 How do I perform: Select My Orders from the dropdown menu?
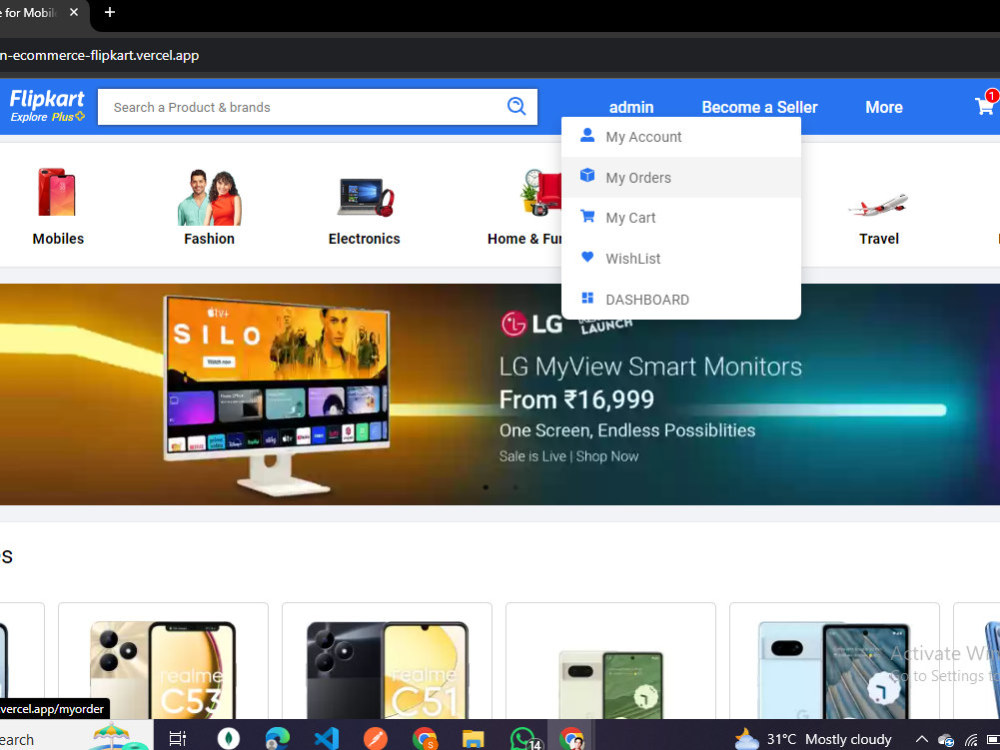coord(680,177)
